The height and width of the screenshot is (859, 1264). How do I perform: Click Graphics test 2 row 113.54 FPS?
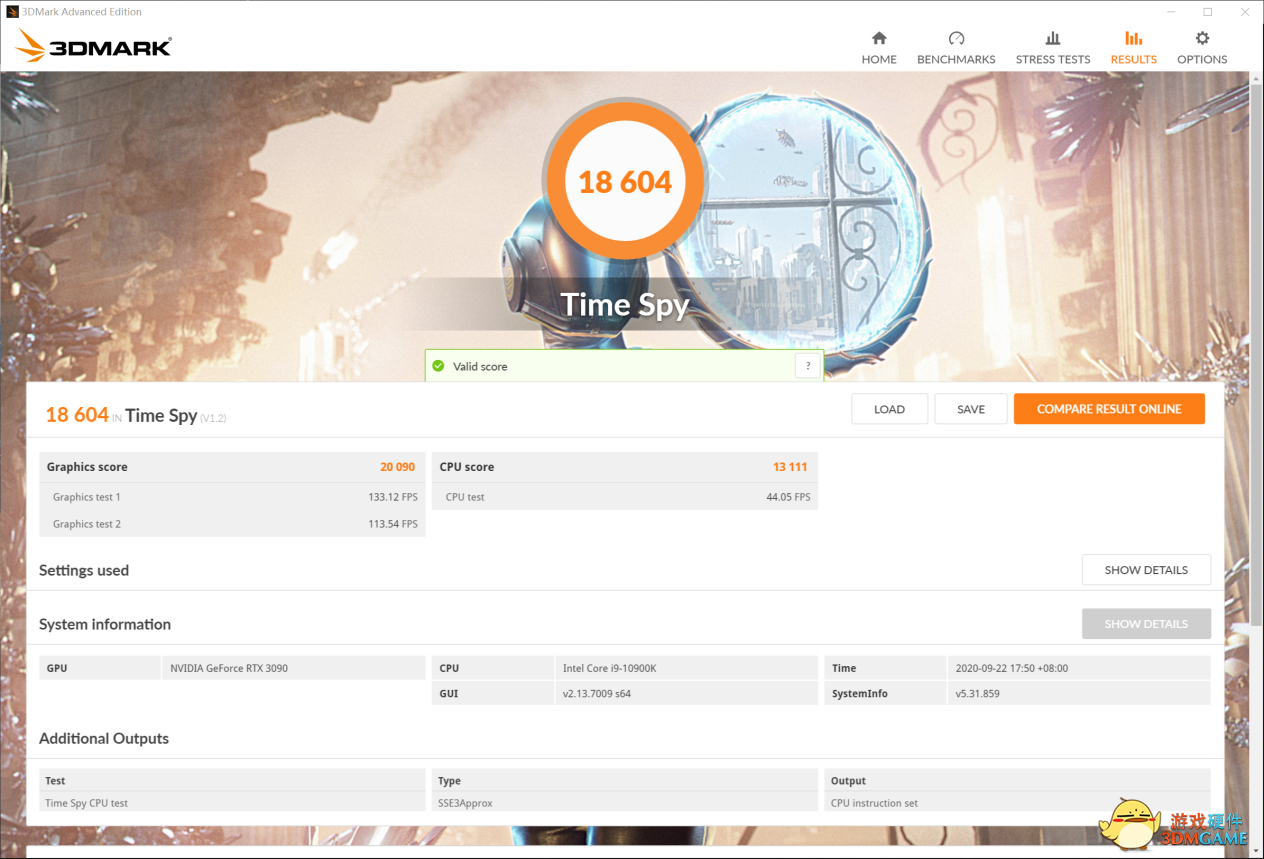coord(232,524)
